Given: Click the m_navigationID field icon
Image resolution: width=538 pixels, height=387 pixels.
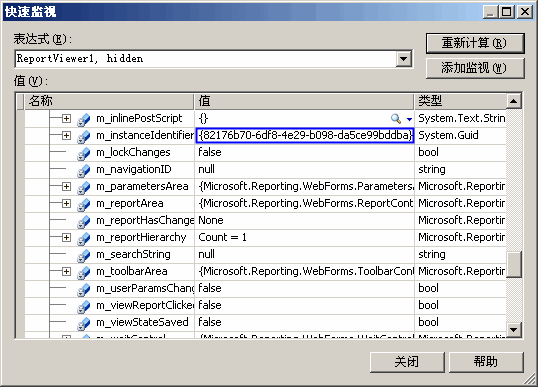Looking at the screenshot, I should (84, 170).
